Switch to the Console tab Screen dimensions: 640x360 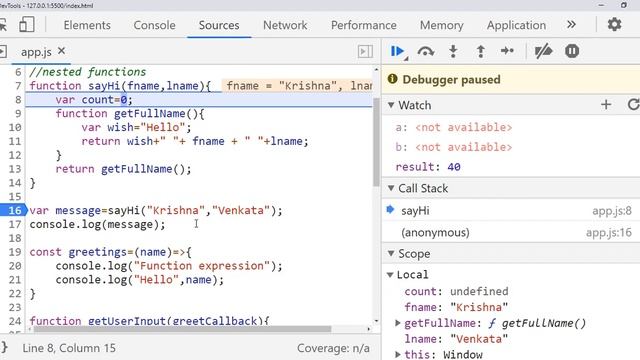coord(154,25)
